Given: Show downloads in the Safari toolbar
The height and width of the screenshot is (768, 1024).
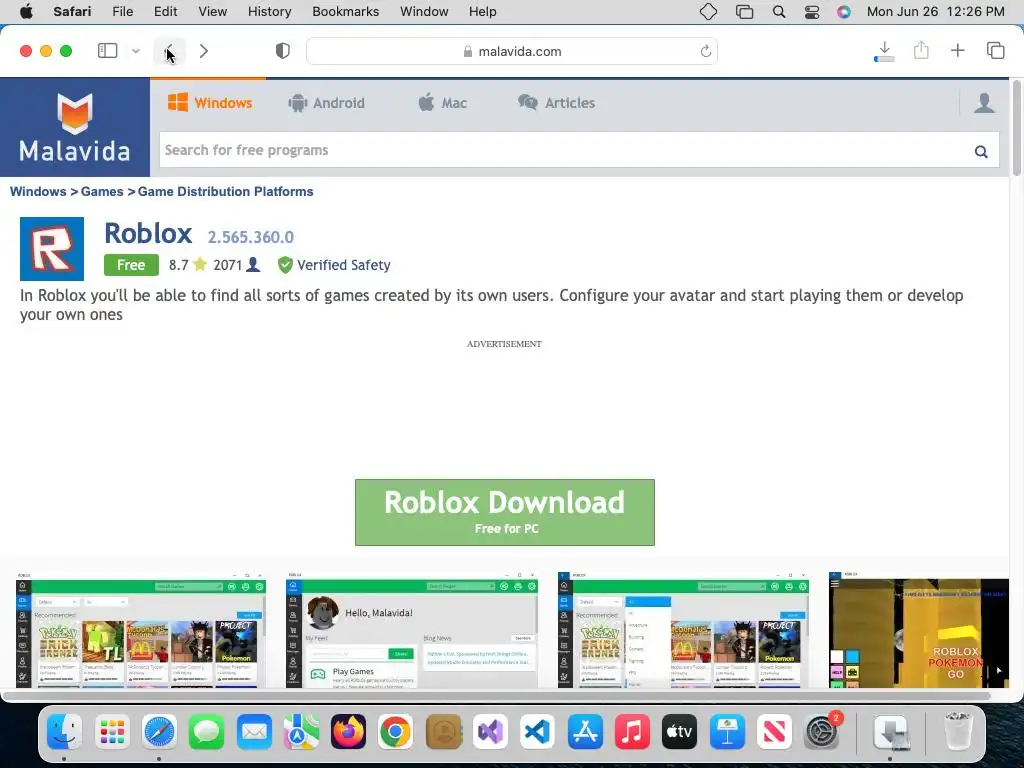Looking at the screenshot, I should pos(884,52).
